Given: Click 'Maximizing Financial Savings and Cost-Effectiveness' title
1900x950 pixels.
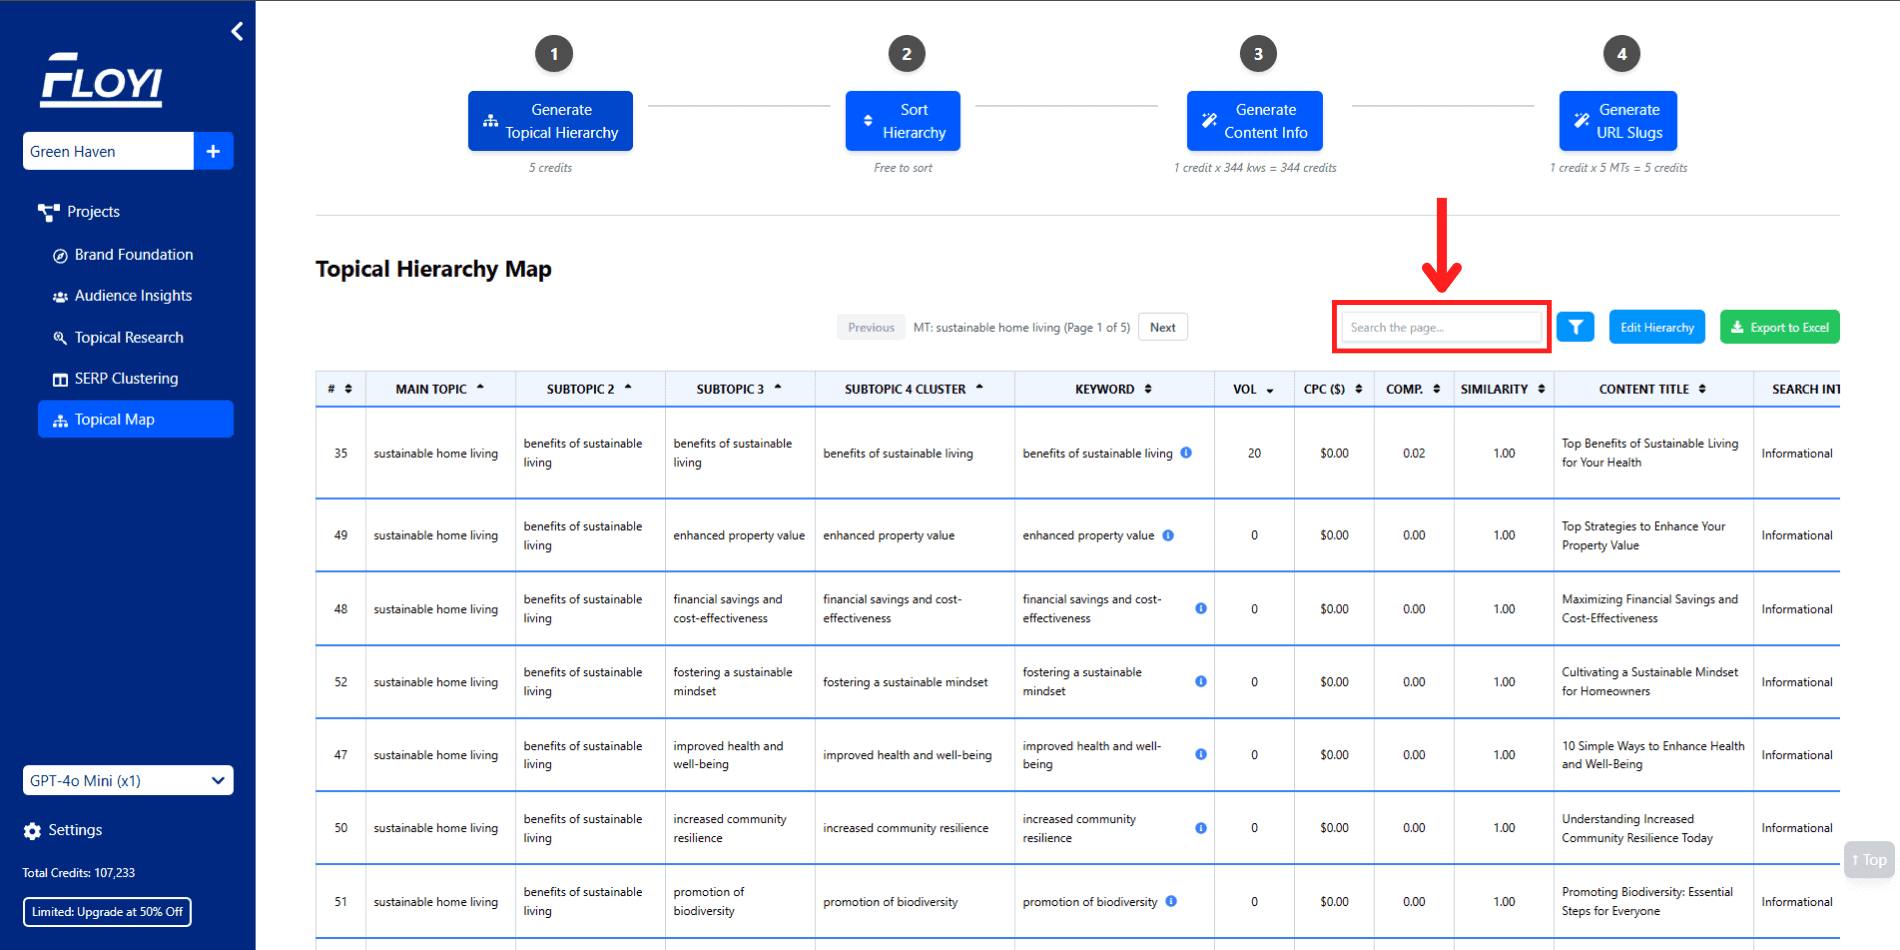Looking at the screenshot, I should 1650,609.
